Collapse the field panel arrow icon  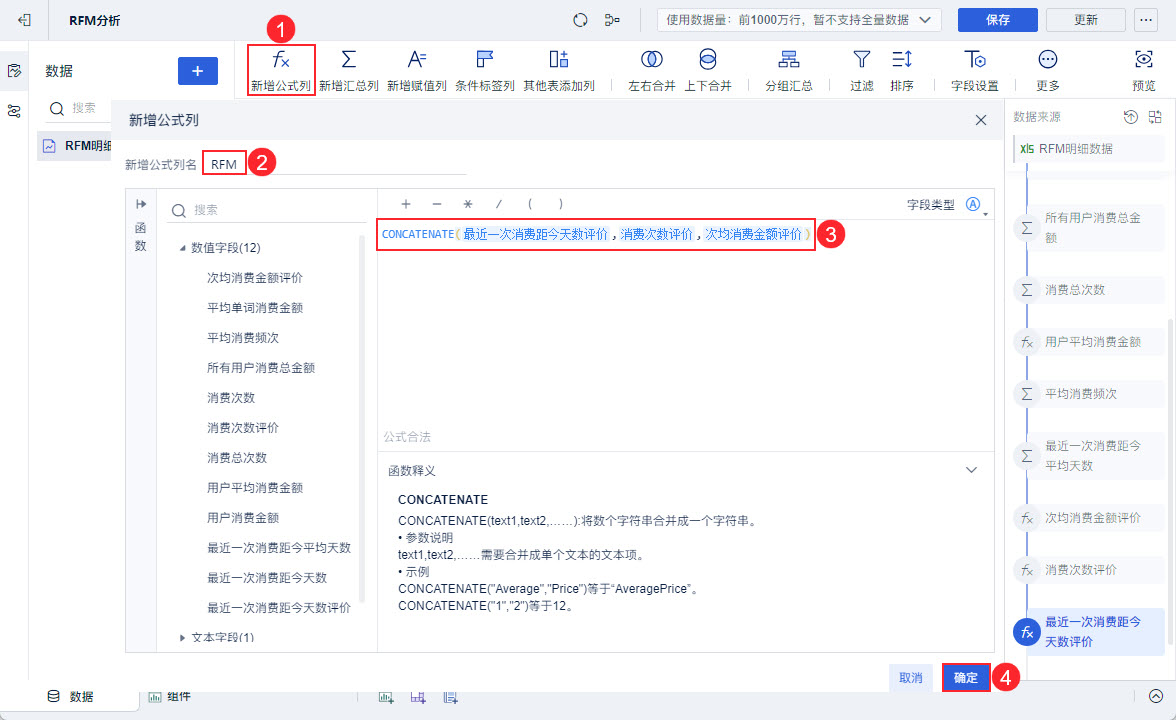[141, 204]
